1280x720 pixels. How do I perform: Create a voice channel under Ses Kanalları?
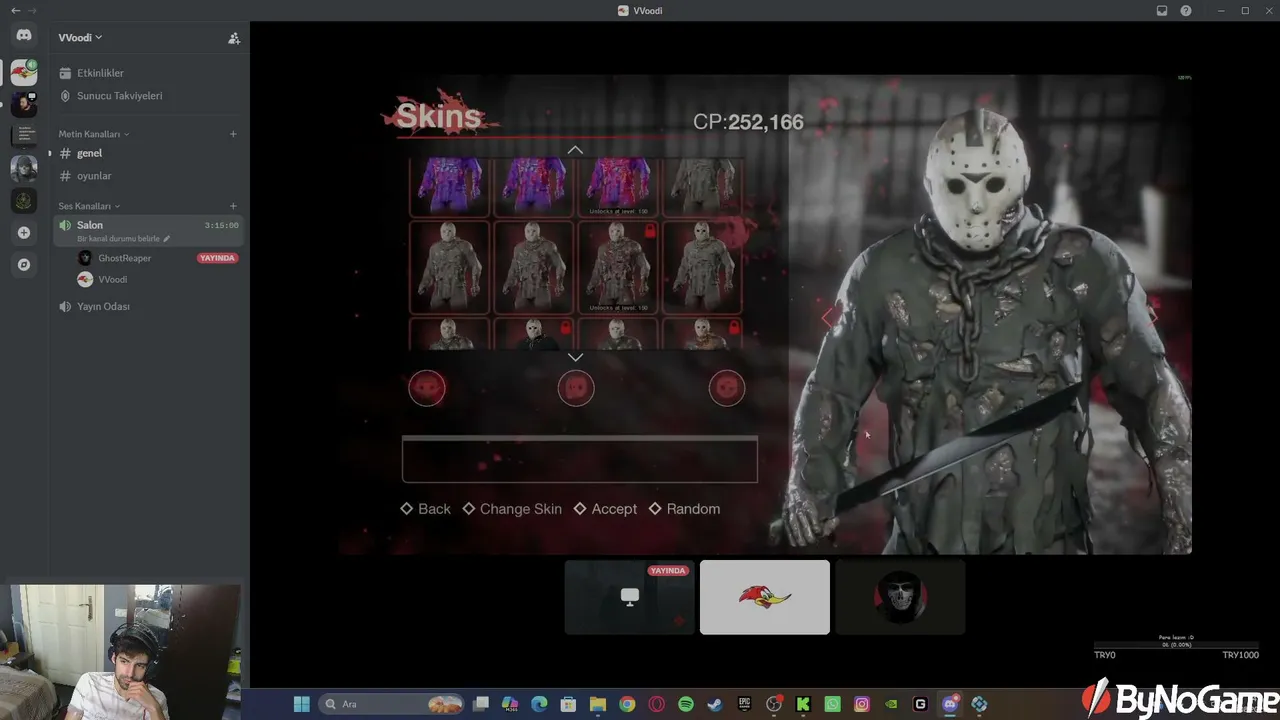[233, 206]
